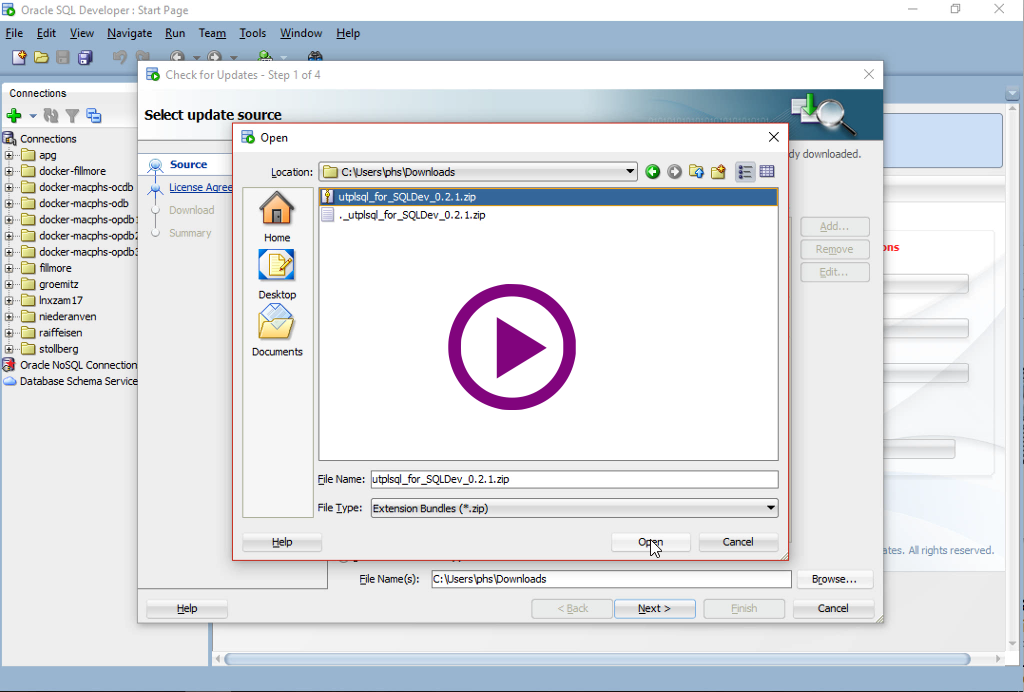
Task: Click the Open button to confirm selection
Action: click(x=649, y=541)
